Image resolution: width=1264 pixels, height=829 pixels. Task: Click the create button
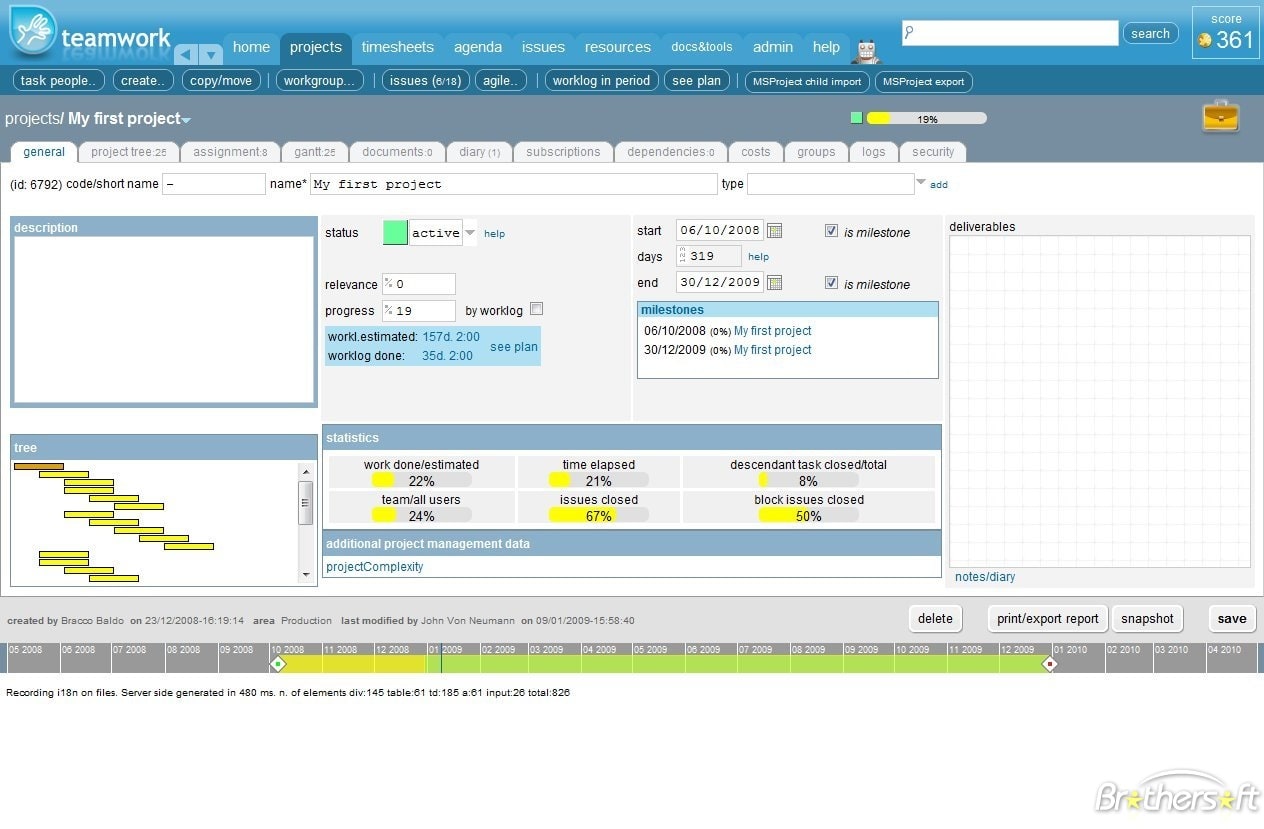click(x=143, y=81)
